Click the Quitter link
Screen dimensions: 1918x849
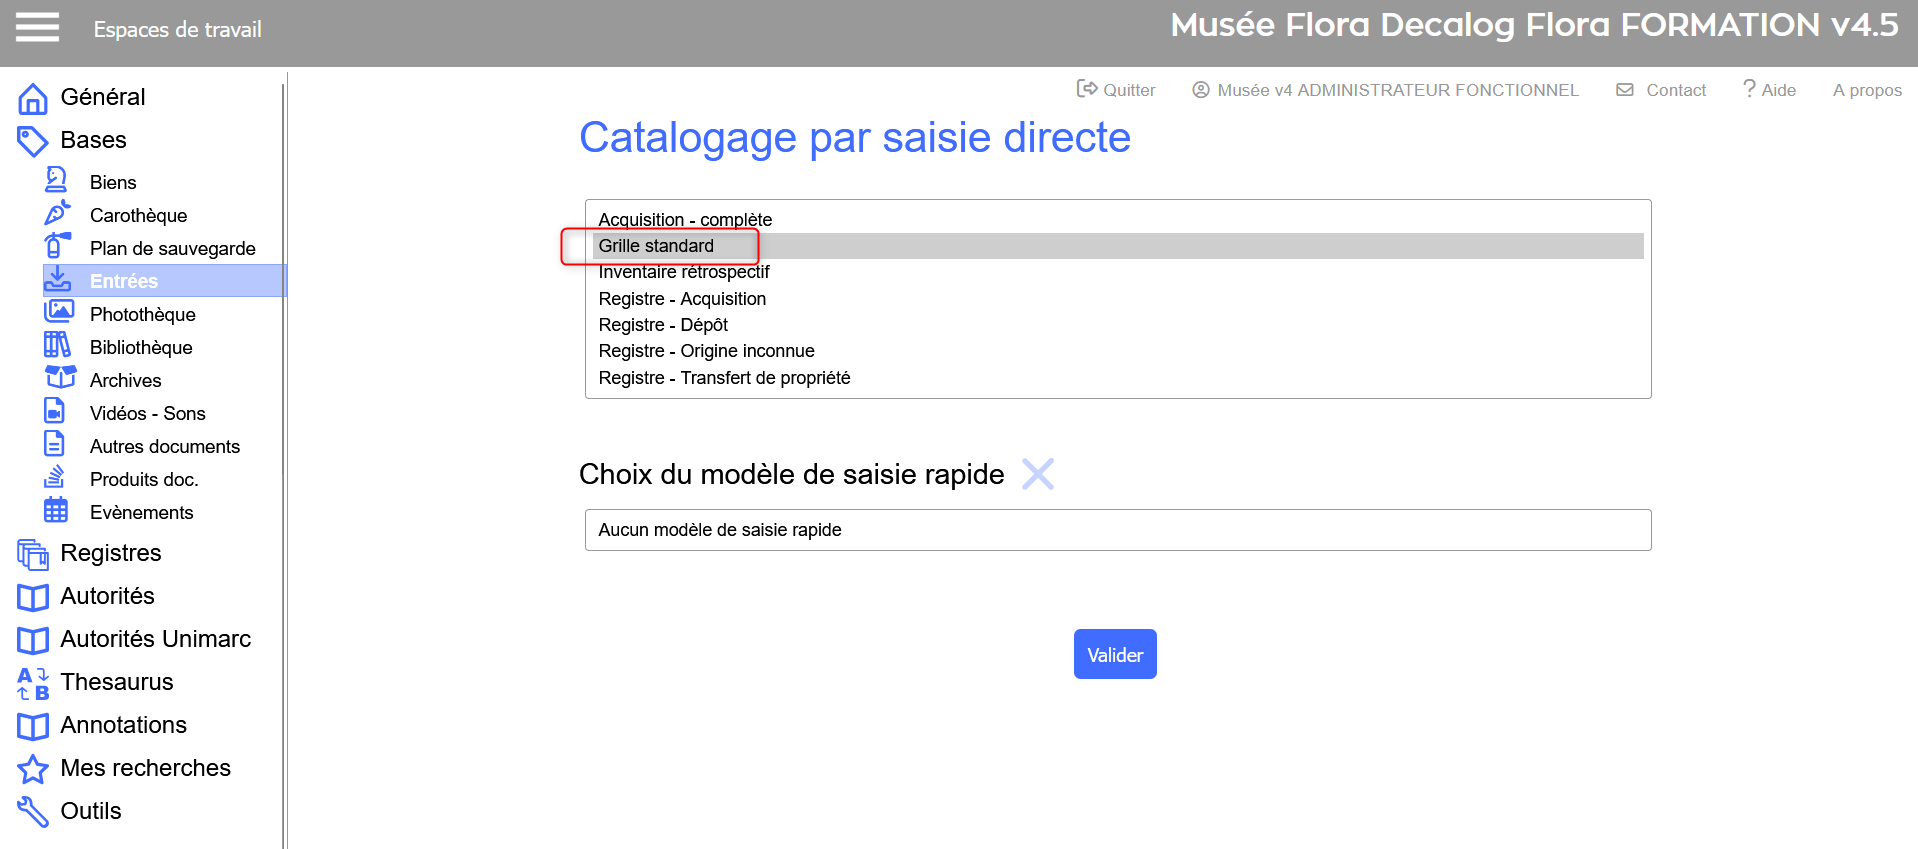pos(1116,90)
